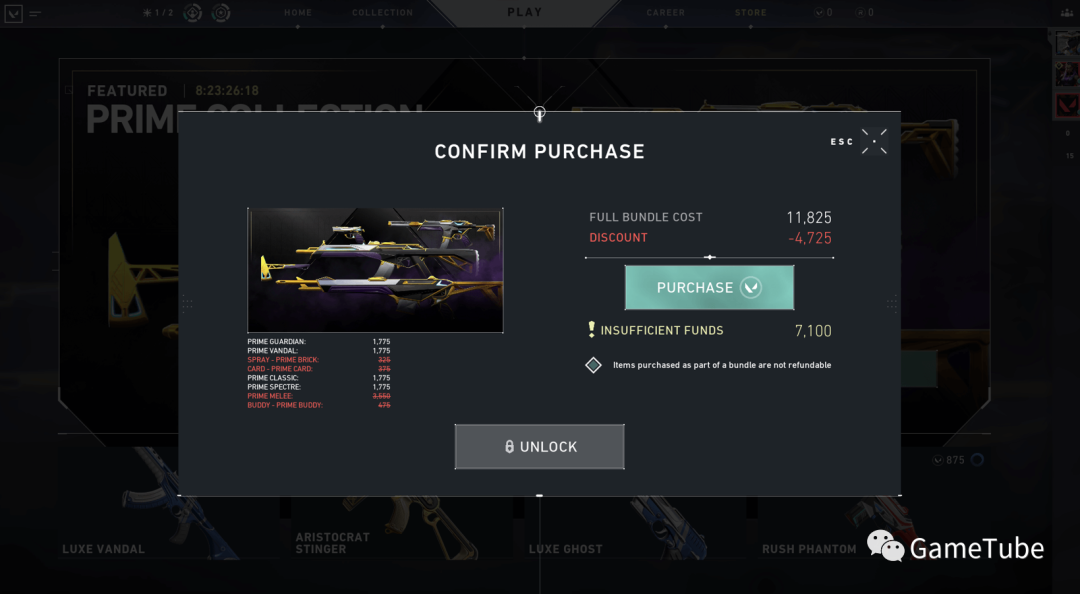
Task: Go to the CAREER tab
Action: [665, 12]
